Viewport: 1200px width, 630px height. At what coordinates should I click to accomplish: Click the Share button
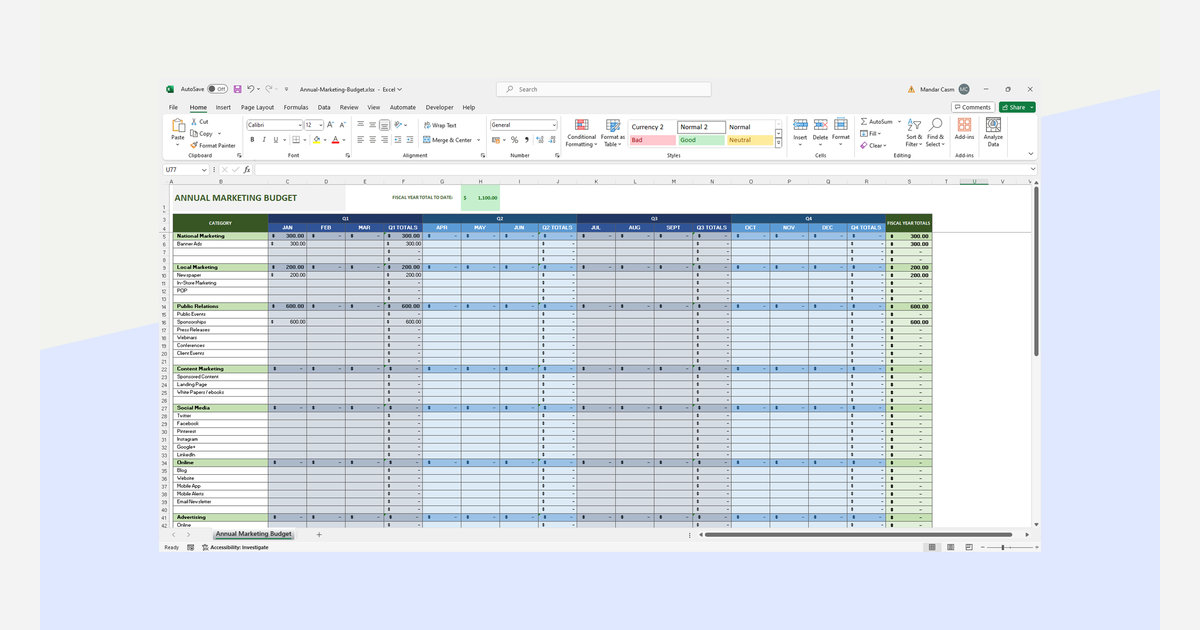pos(1016,107)
